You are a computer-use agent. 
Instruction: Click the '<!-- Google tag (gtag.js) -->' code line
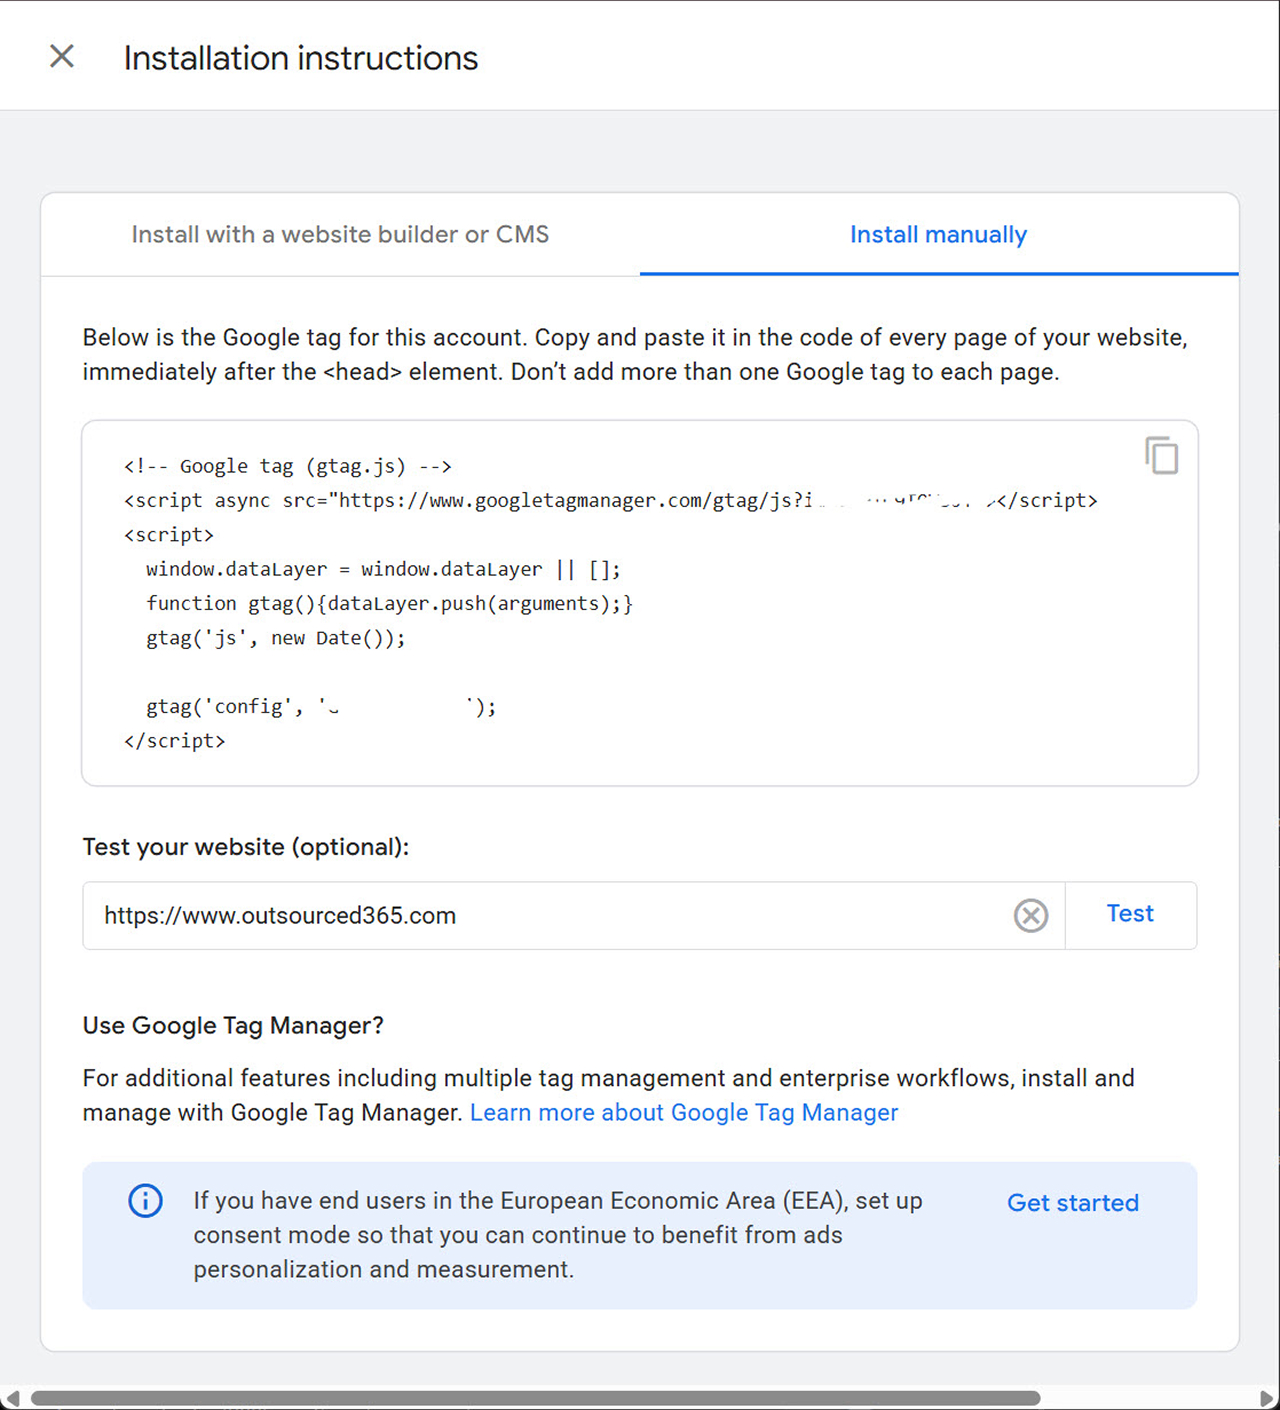click(x=288, y=466)
